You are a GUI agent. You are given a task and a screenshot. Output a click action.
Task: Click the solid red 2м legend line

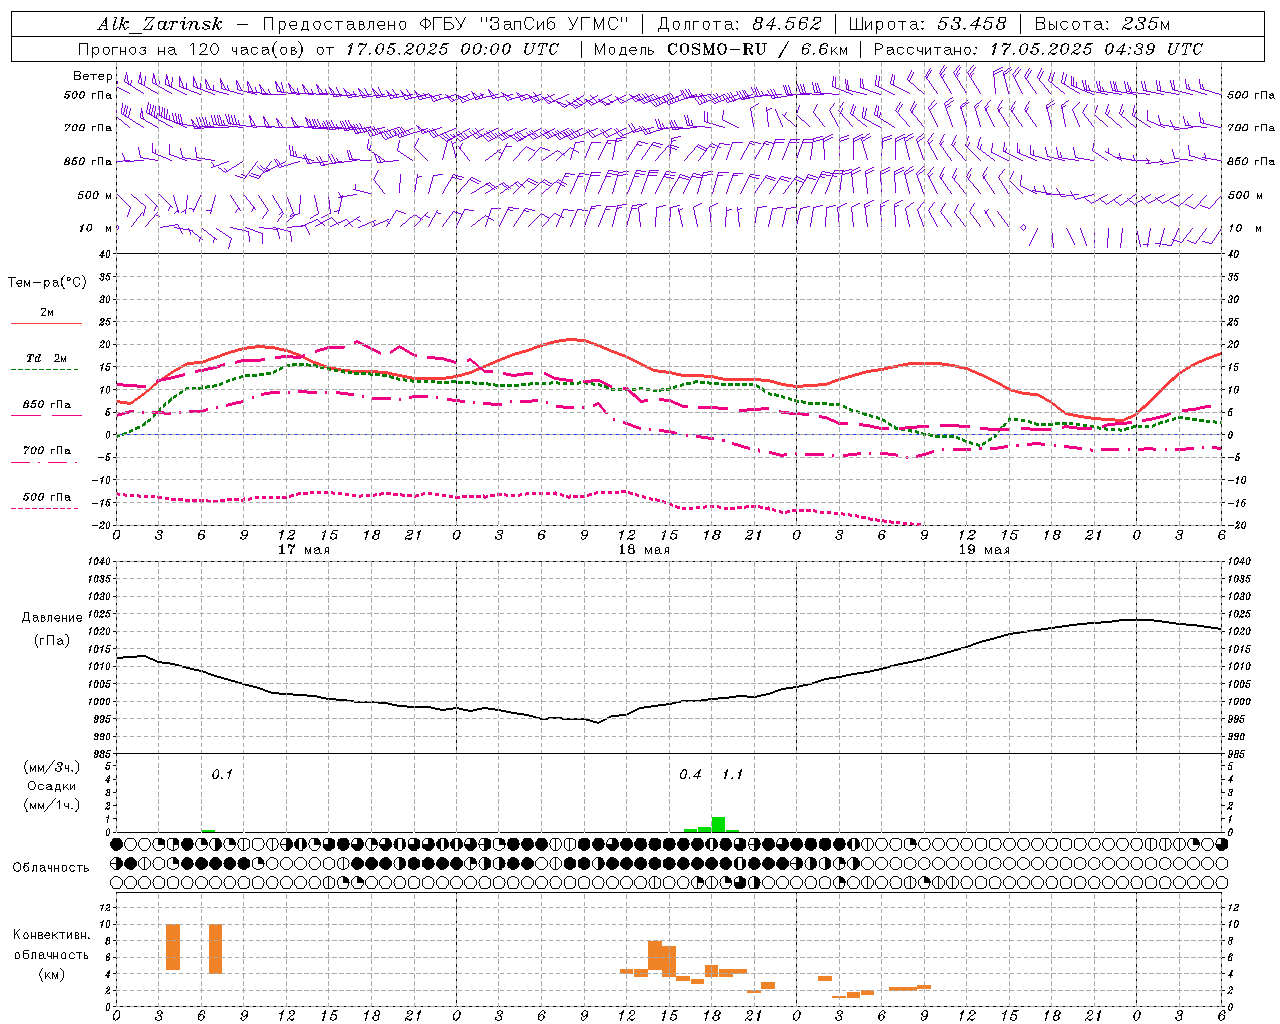tap(46, 323)
